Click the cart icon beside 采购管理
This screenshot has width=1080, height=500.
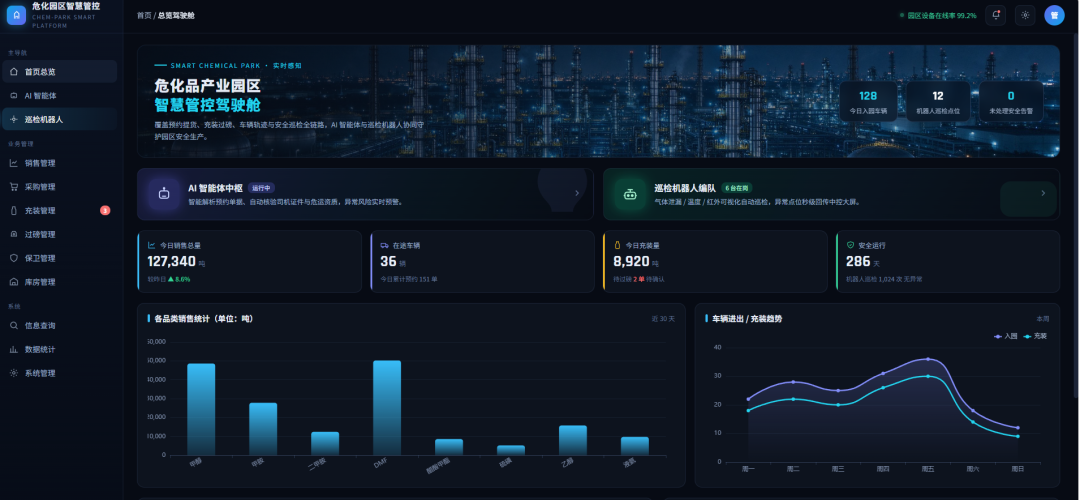tap(14, 187)
